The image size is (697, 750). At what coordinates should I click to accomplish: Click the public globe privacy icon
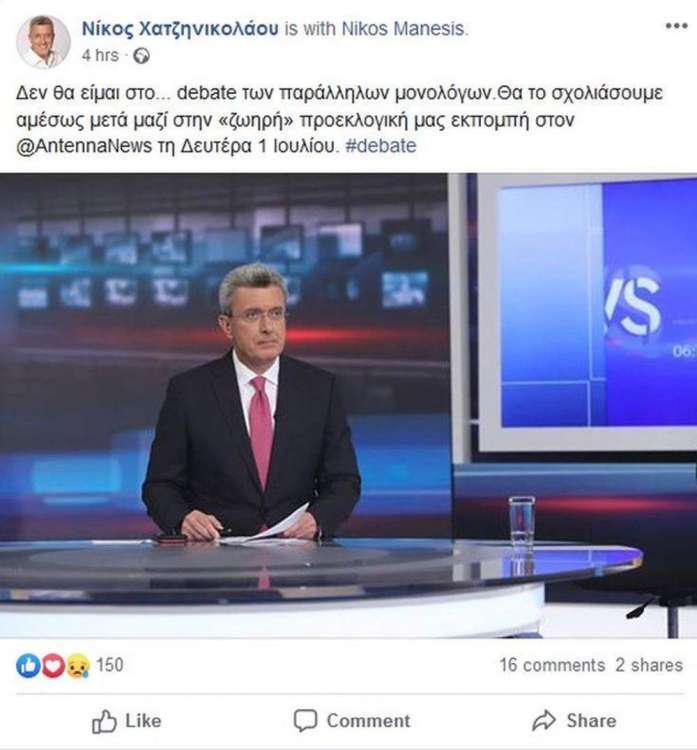[x=141, y=56]
